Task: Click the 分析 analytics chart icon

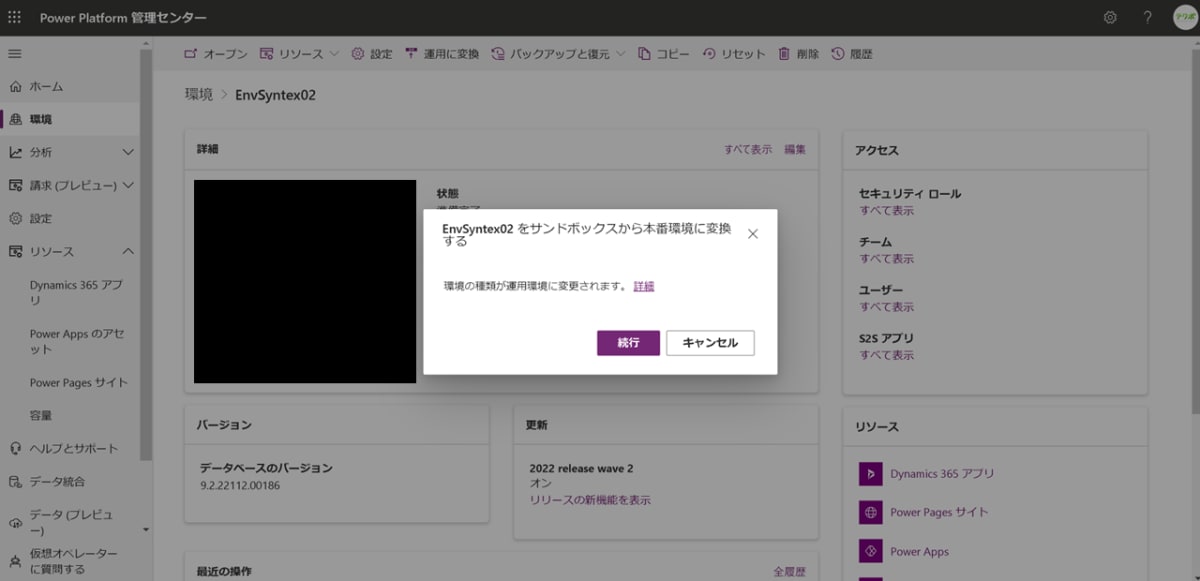Action: point(15,152)
